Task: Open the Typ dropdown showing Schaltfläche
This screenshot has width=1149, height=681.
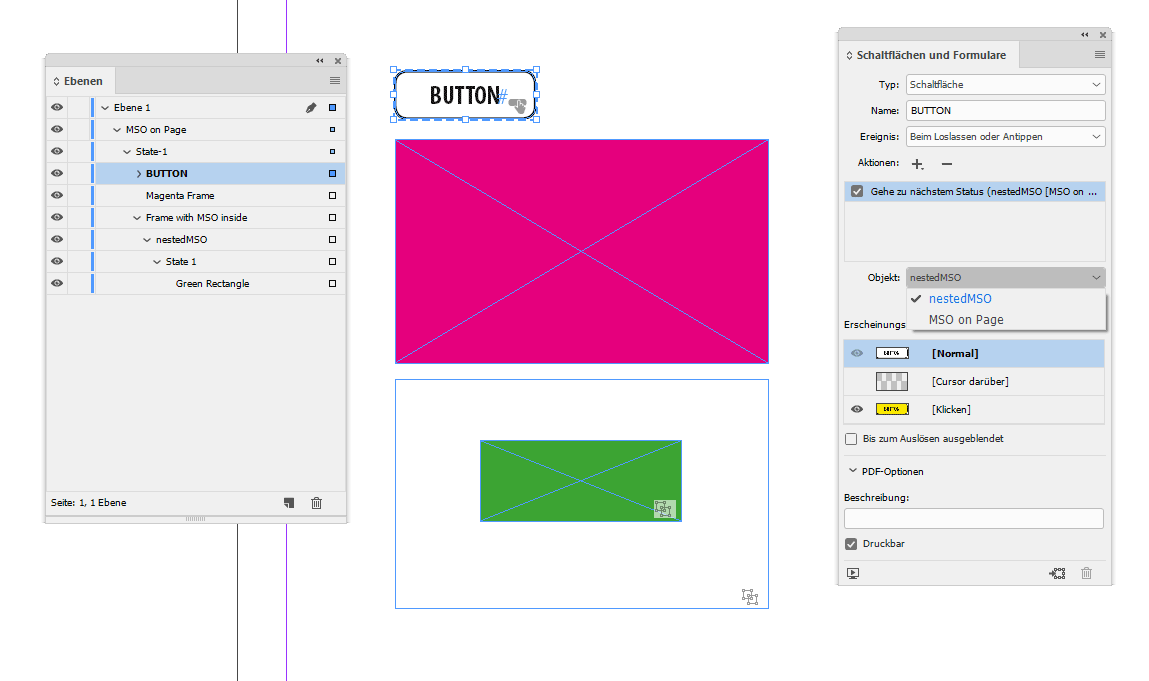Action: (x=1095, y=84)
